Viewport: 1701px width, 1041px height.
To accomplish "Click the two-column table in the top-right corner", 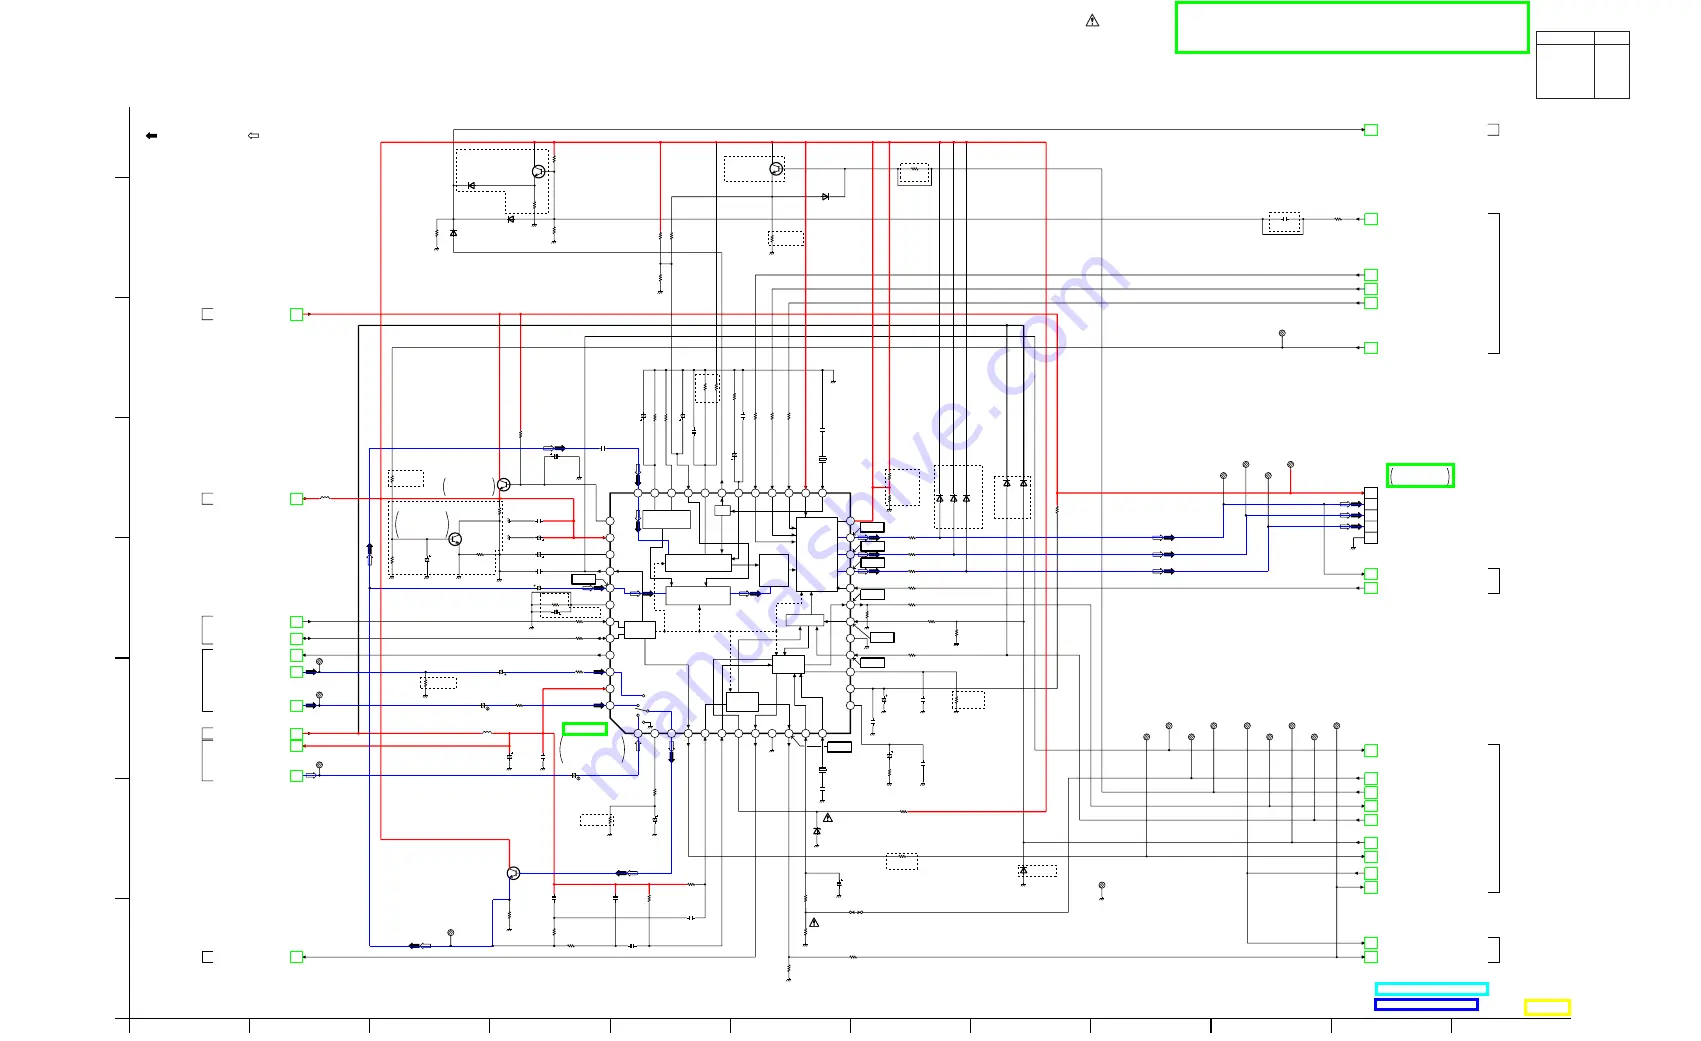I will coord(1583,65).
